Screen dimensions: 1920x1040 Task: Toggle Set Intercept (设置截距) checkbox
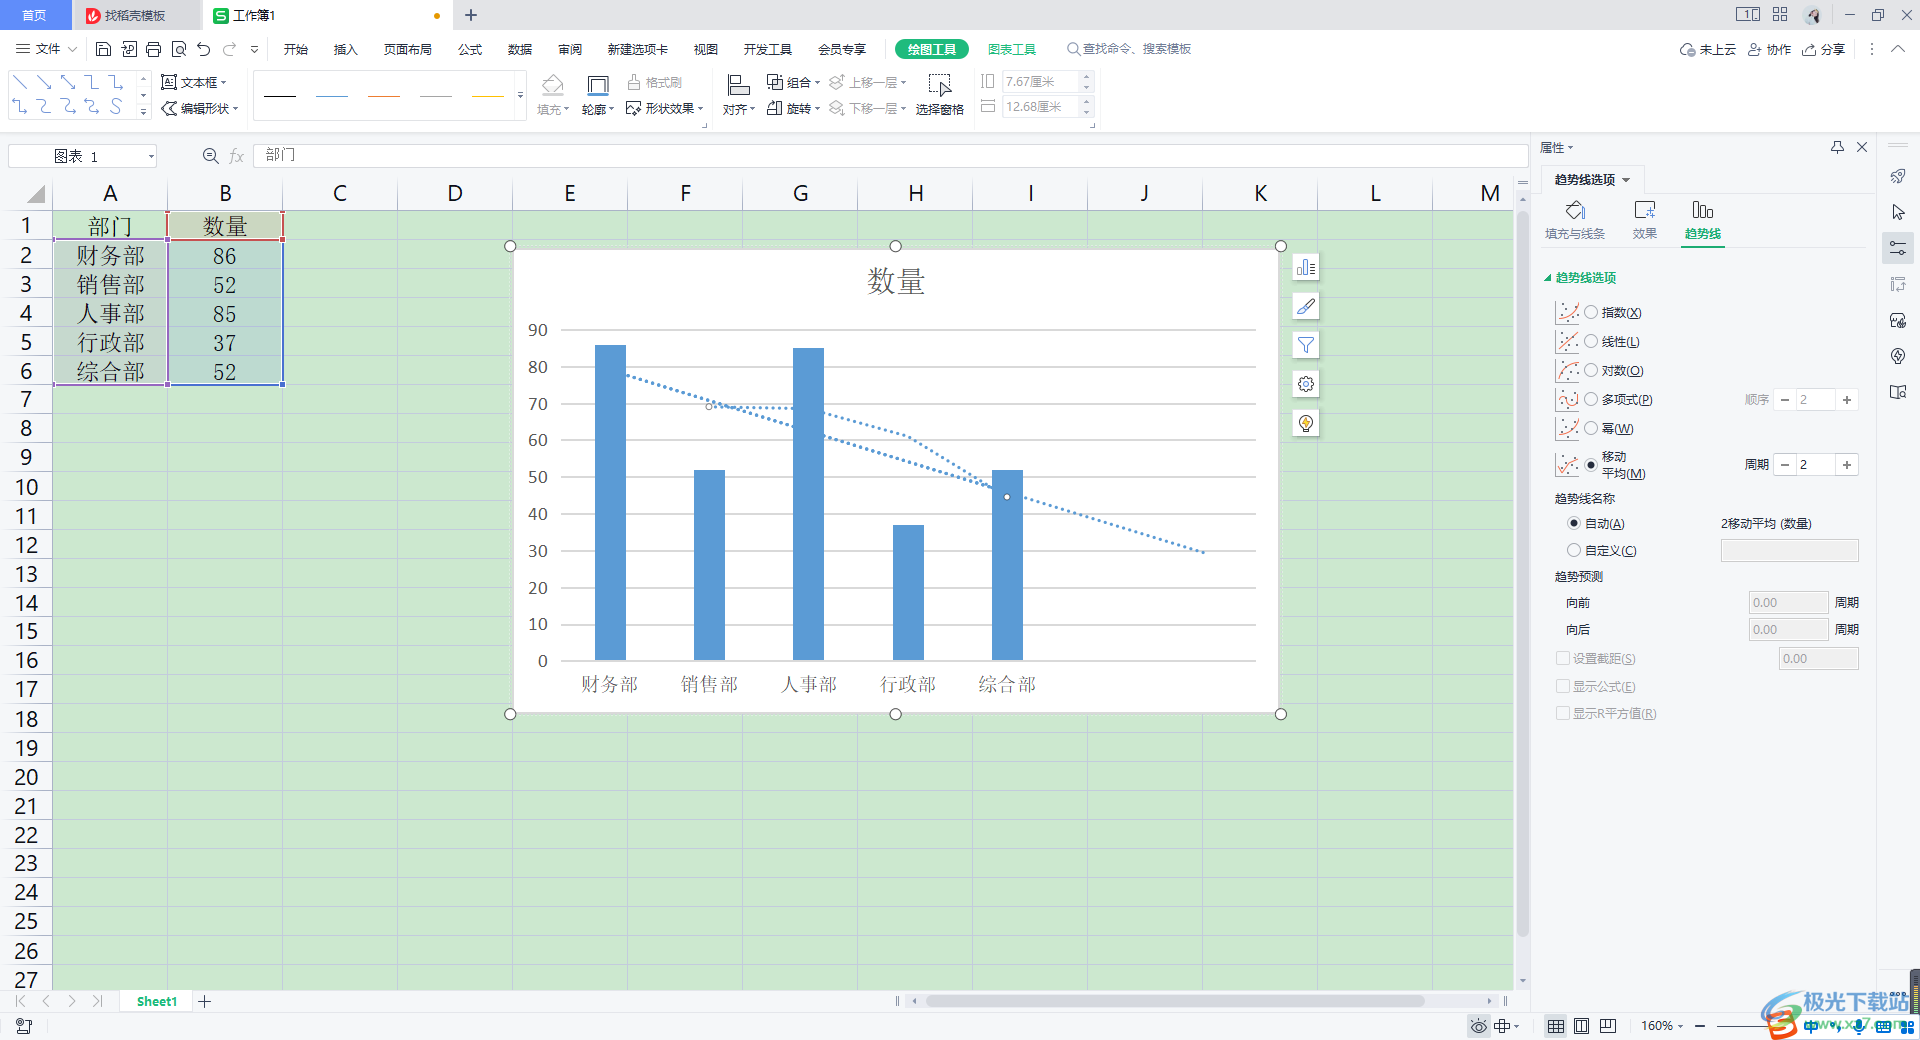pos(1563,659)
